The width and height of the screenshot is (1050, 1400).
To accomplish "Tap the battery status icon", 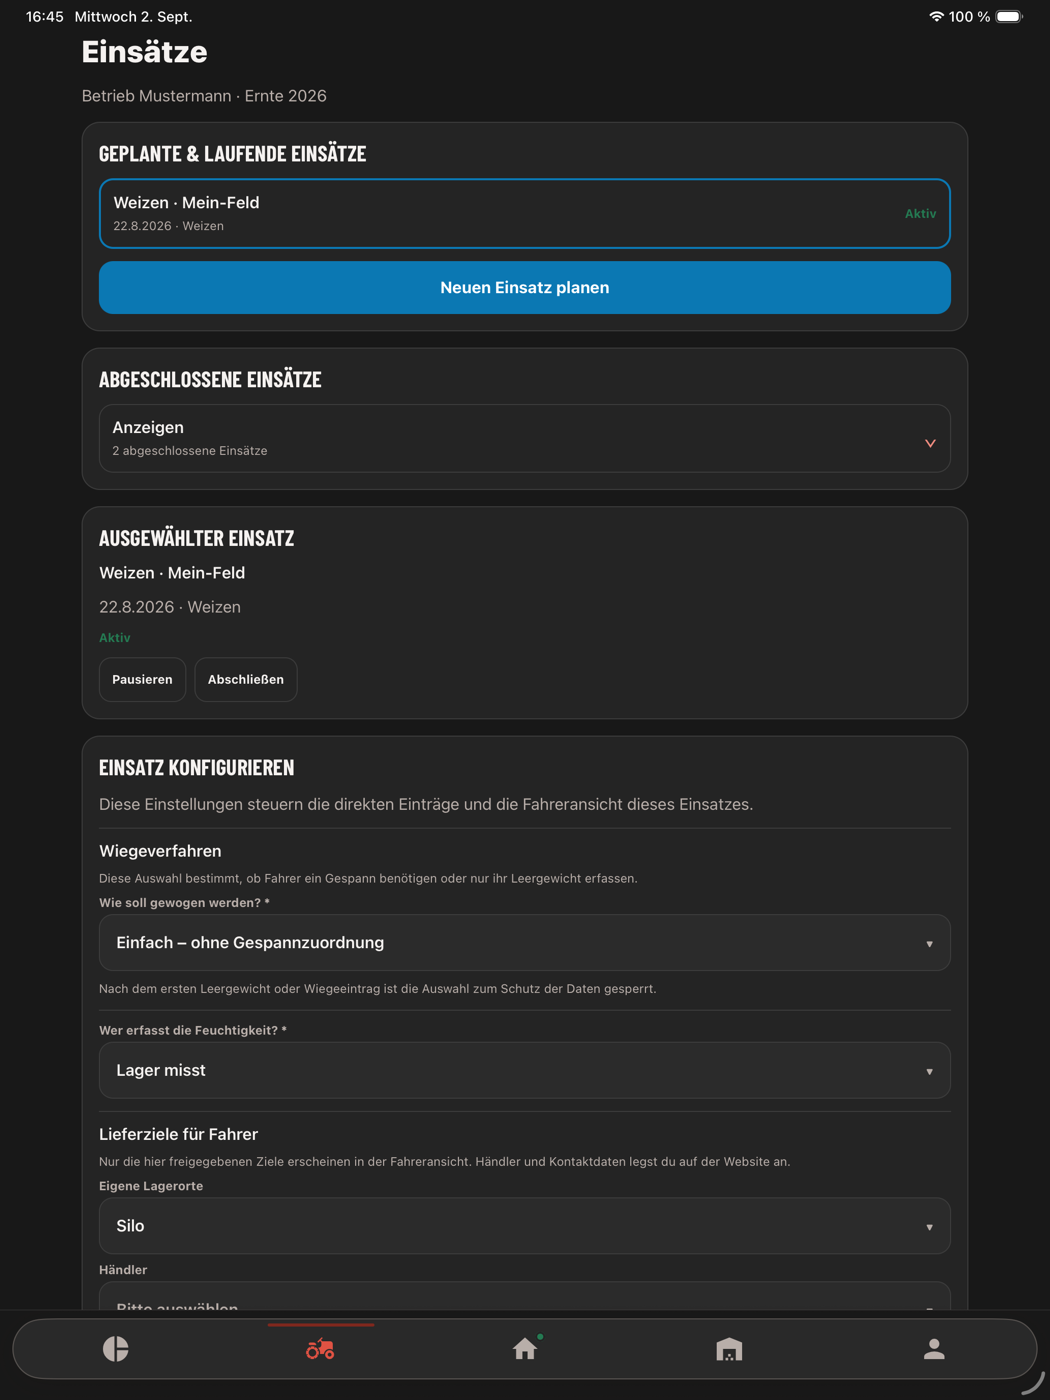I will click(x=1009, y=17).
